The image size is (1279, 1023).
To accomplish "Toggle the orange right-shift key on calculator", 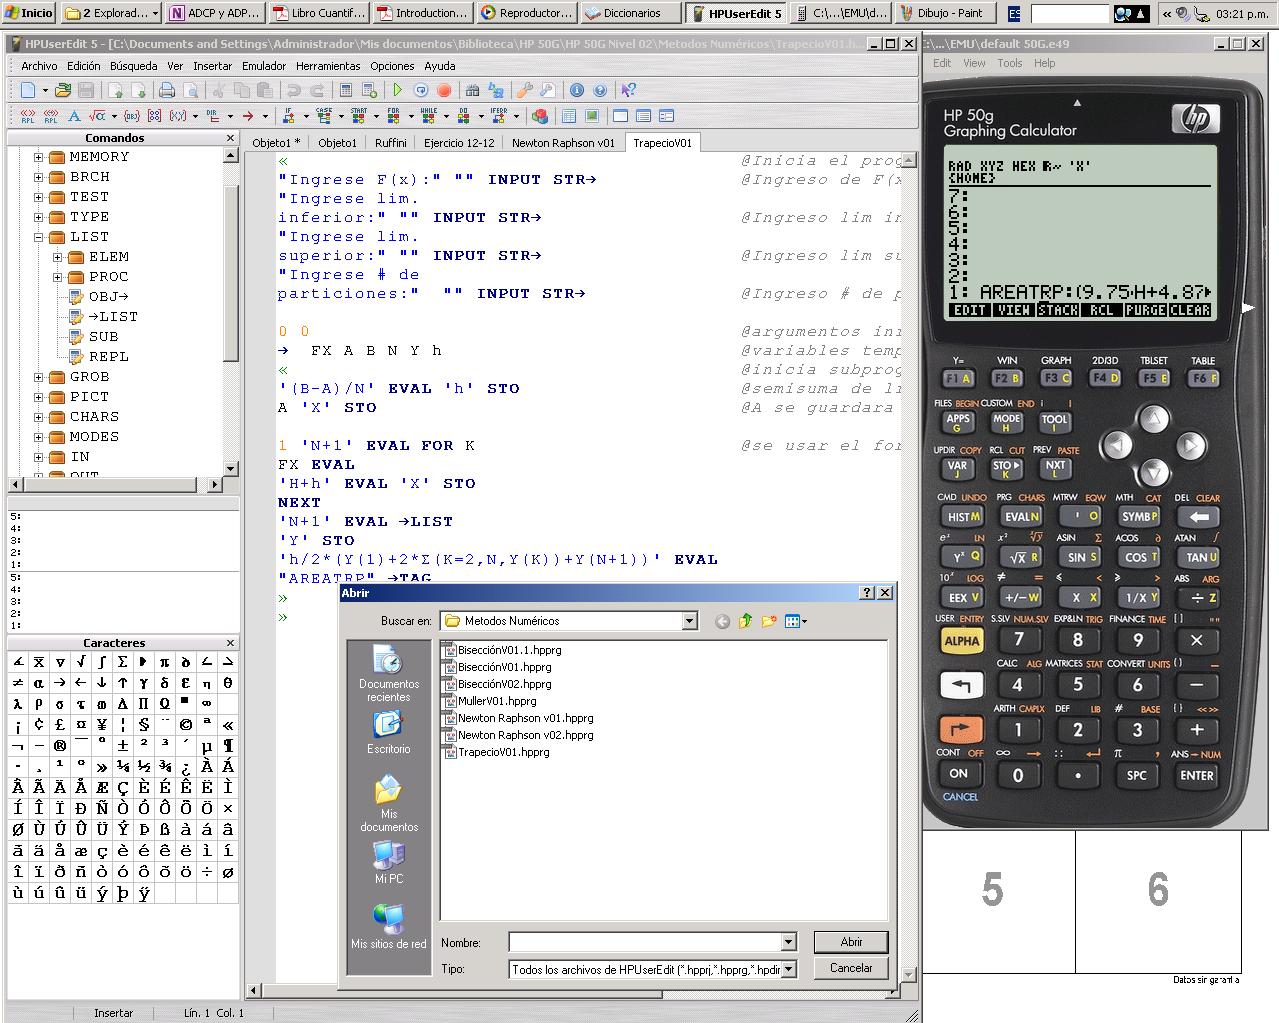I will 962,730.
